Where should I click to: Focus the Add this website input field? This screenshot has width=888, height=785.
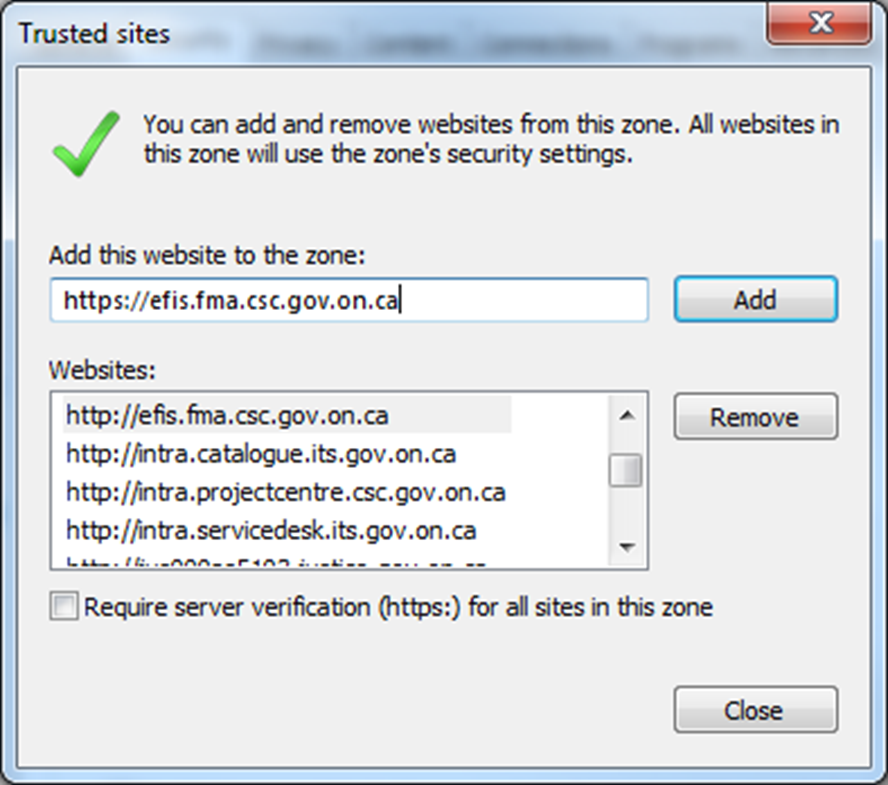(348, 300)
